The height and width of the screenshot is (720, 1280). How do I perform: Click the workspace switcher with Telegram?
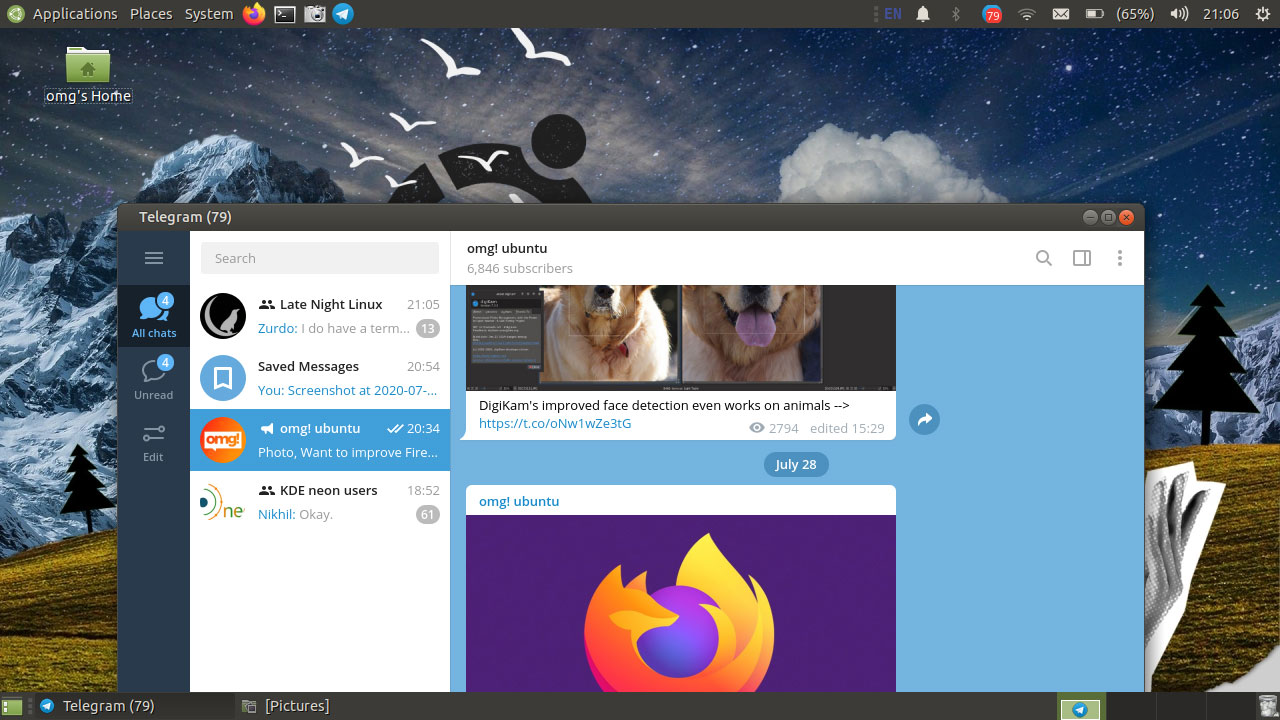point(1080,707)
